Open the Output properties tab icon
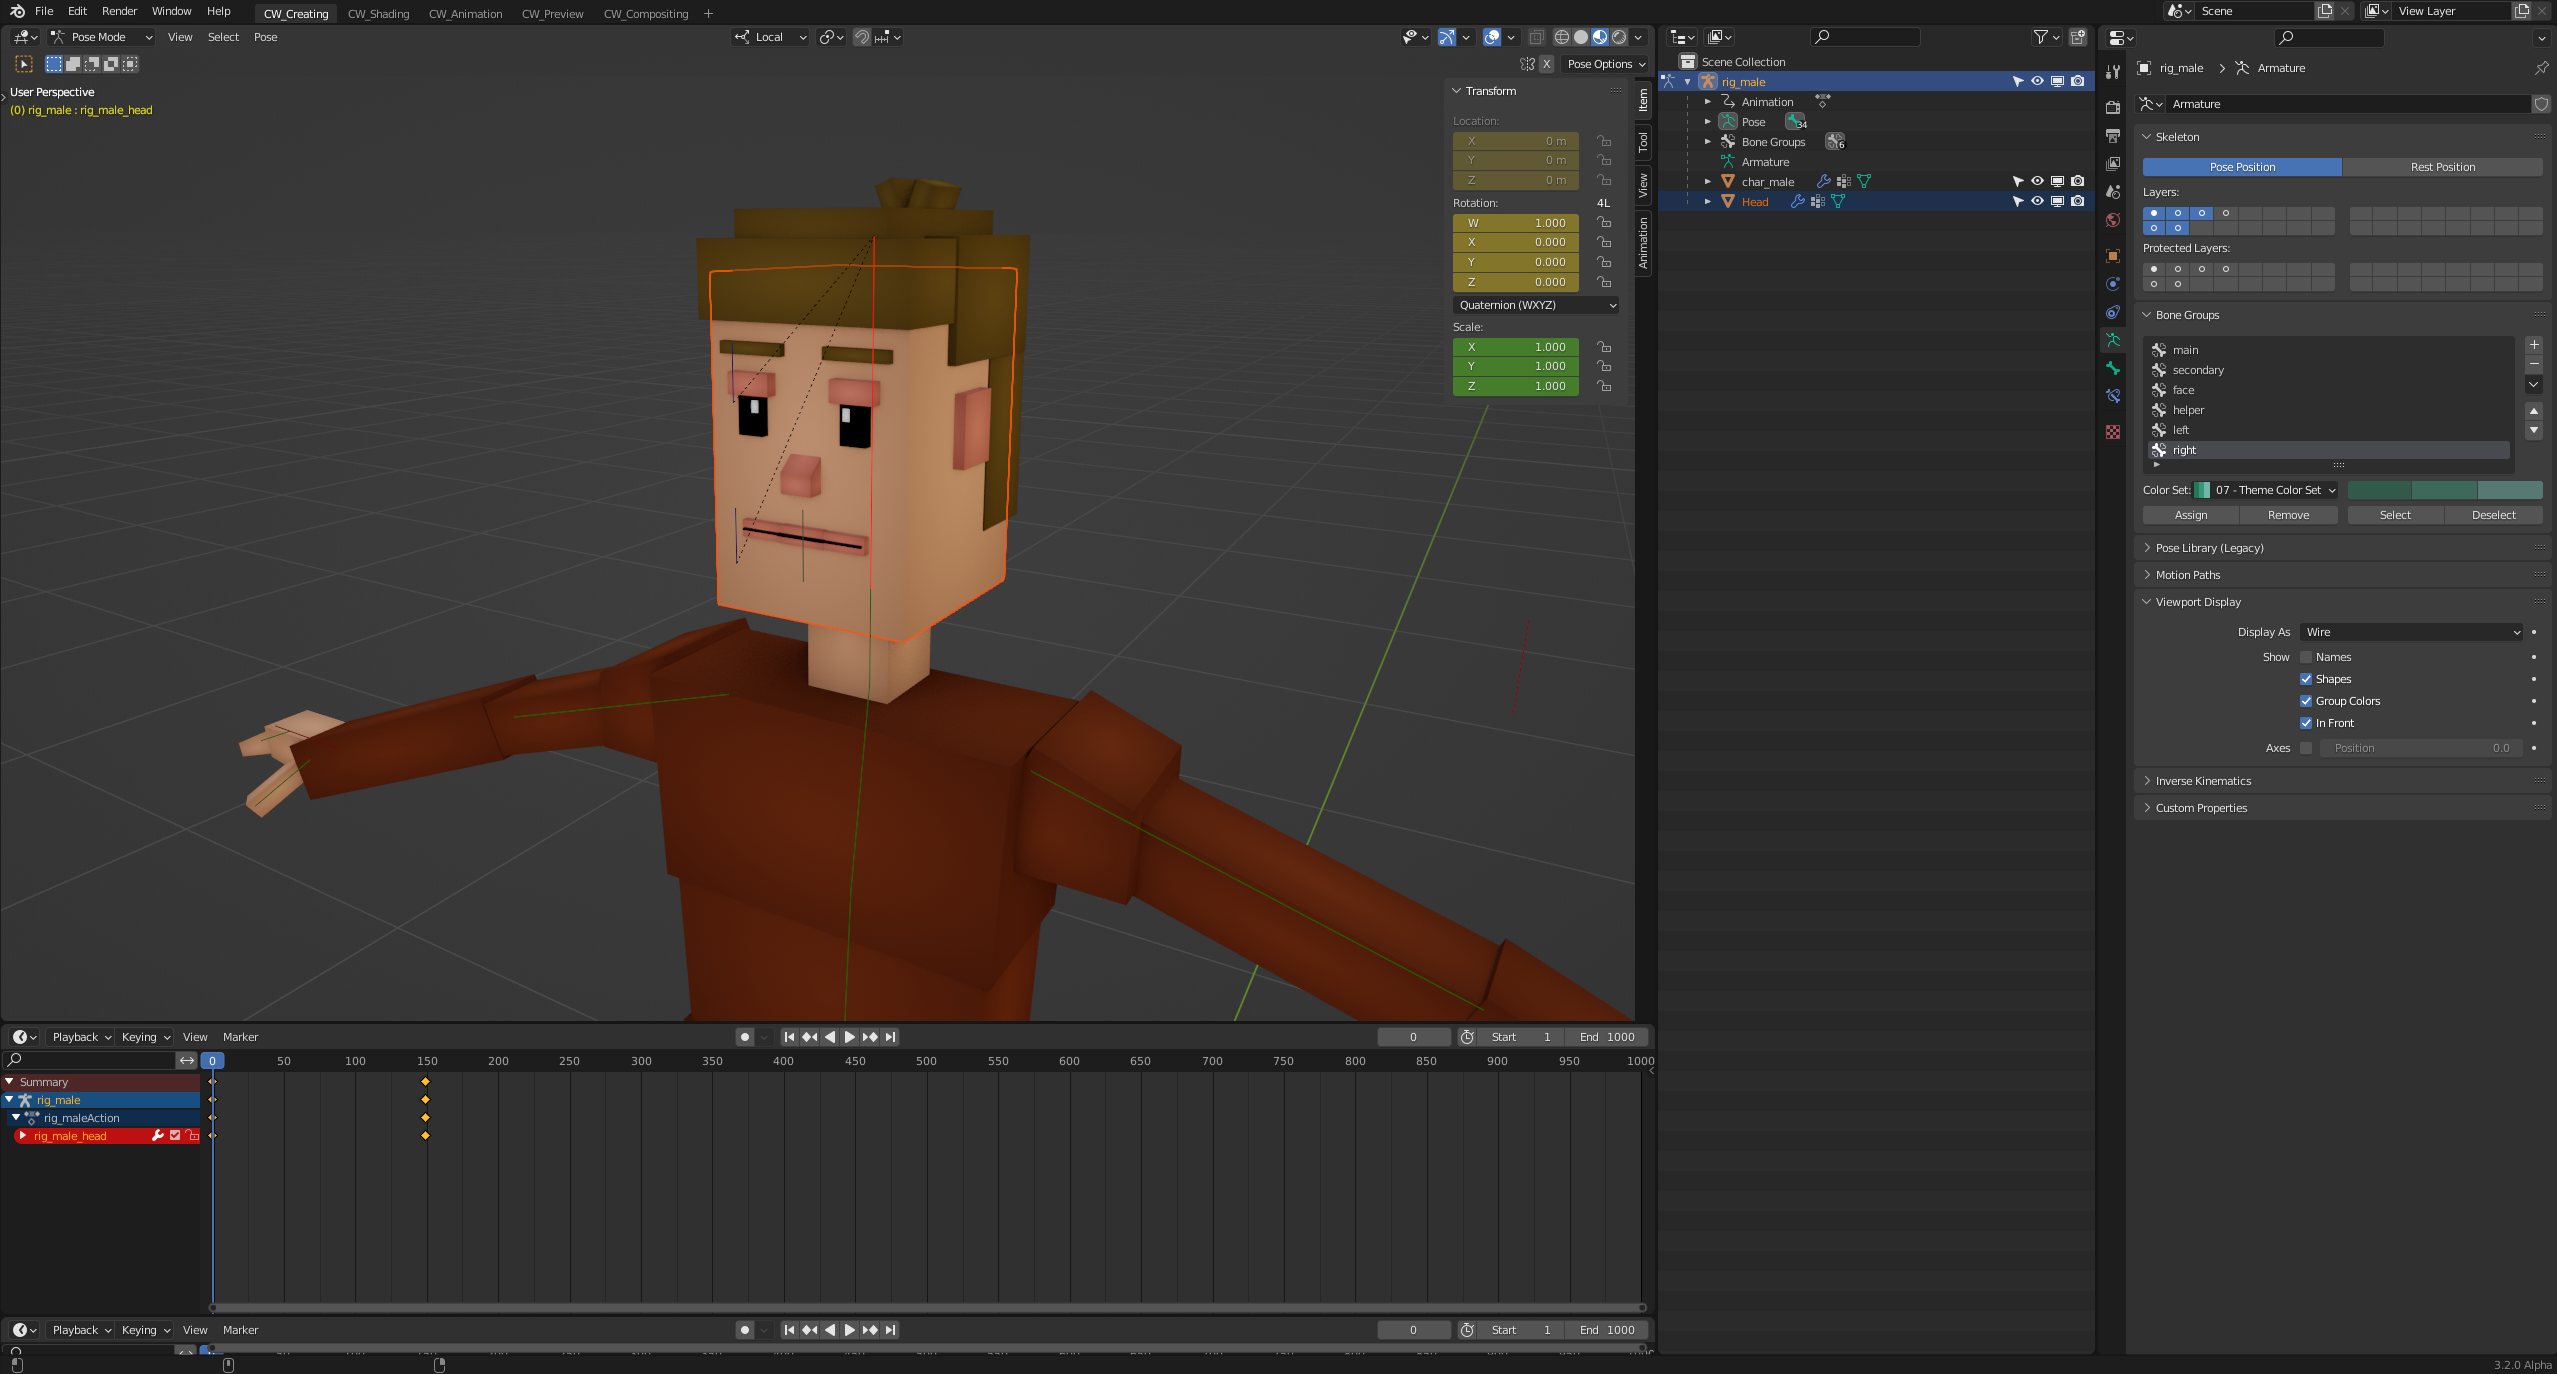 pyautogui.click(x=2112, y=135)
